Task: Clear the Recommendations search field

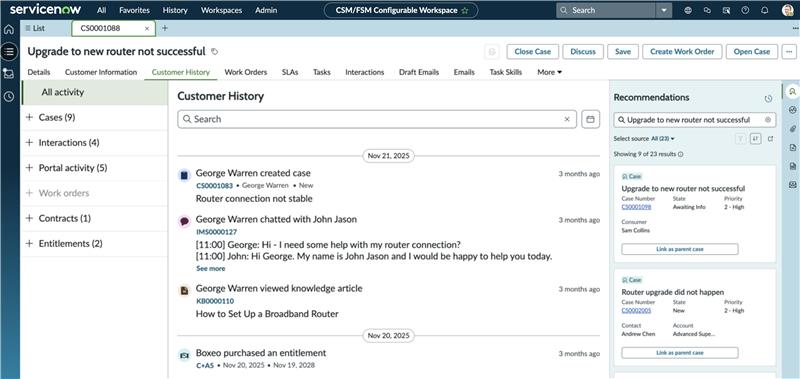Action: tap(767, 120)
